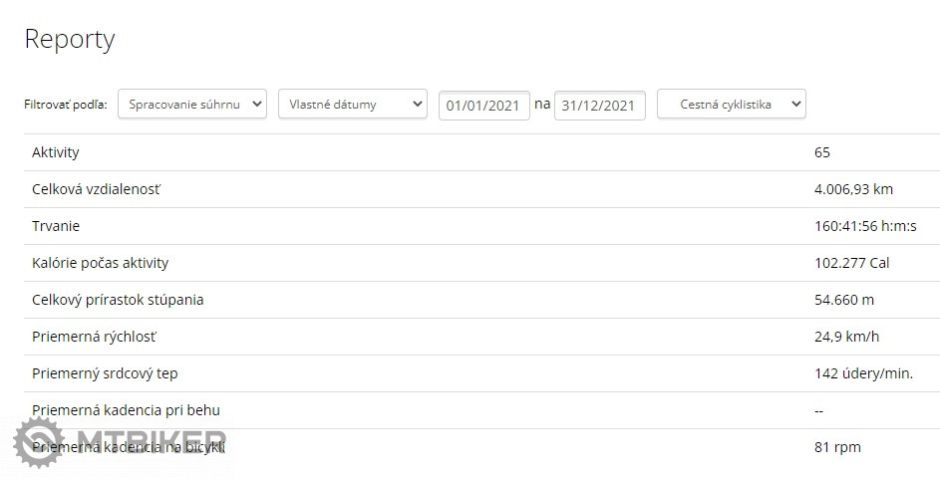Open the Spracovanie súhrnu dropdown
This screenshot has height=479, width=940.
click(x=192, y=104)
